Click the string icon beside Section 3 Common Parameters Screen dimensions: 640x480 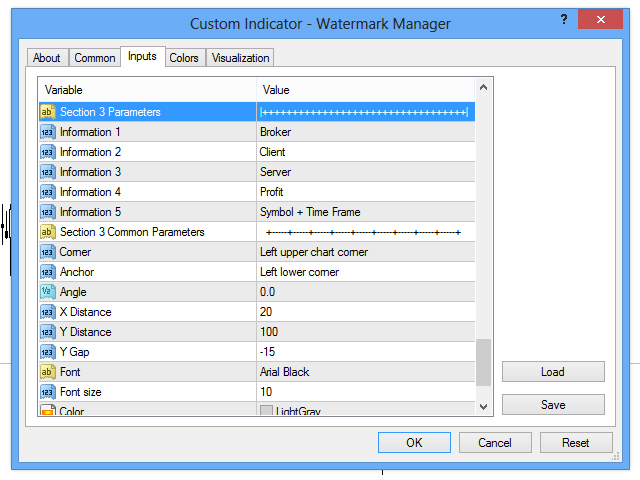48,232
